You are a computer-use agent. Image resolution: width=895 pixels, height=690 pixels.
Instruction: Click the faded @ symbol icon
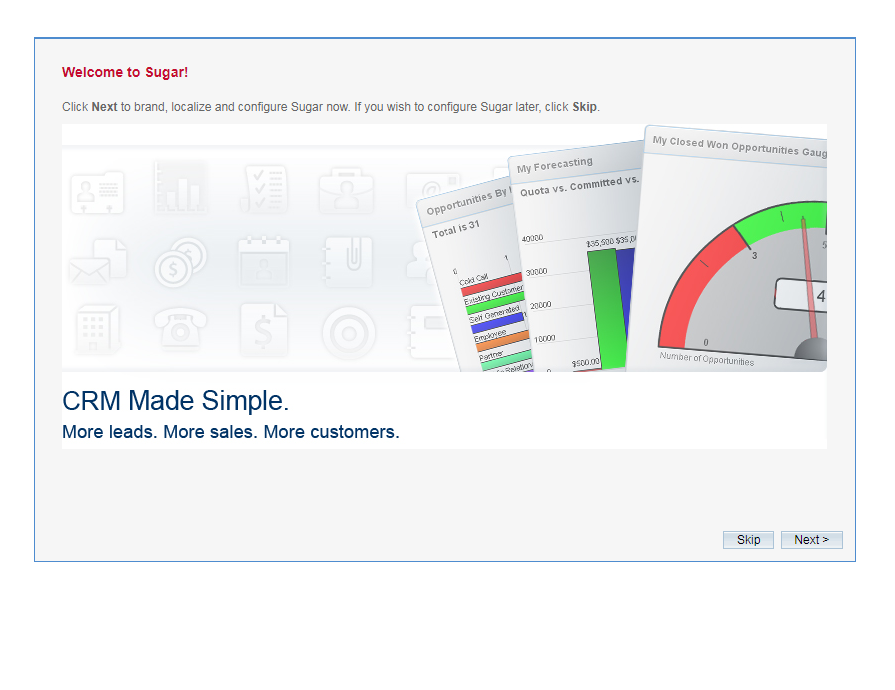[431, 190]
